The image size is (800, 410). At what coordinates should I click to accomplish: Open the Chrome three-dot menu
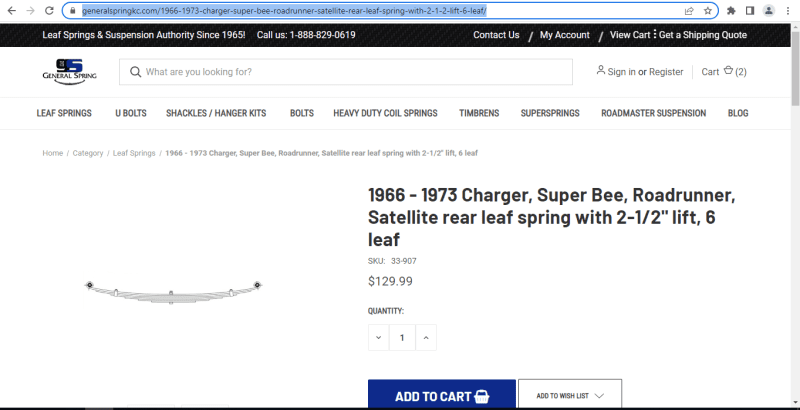click(788, 10)
